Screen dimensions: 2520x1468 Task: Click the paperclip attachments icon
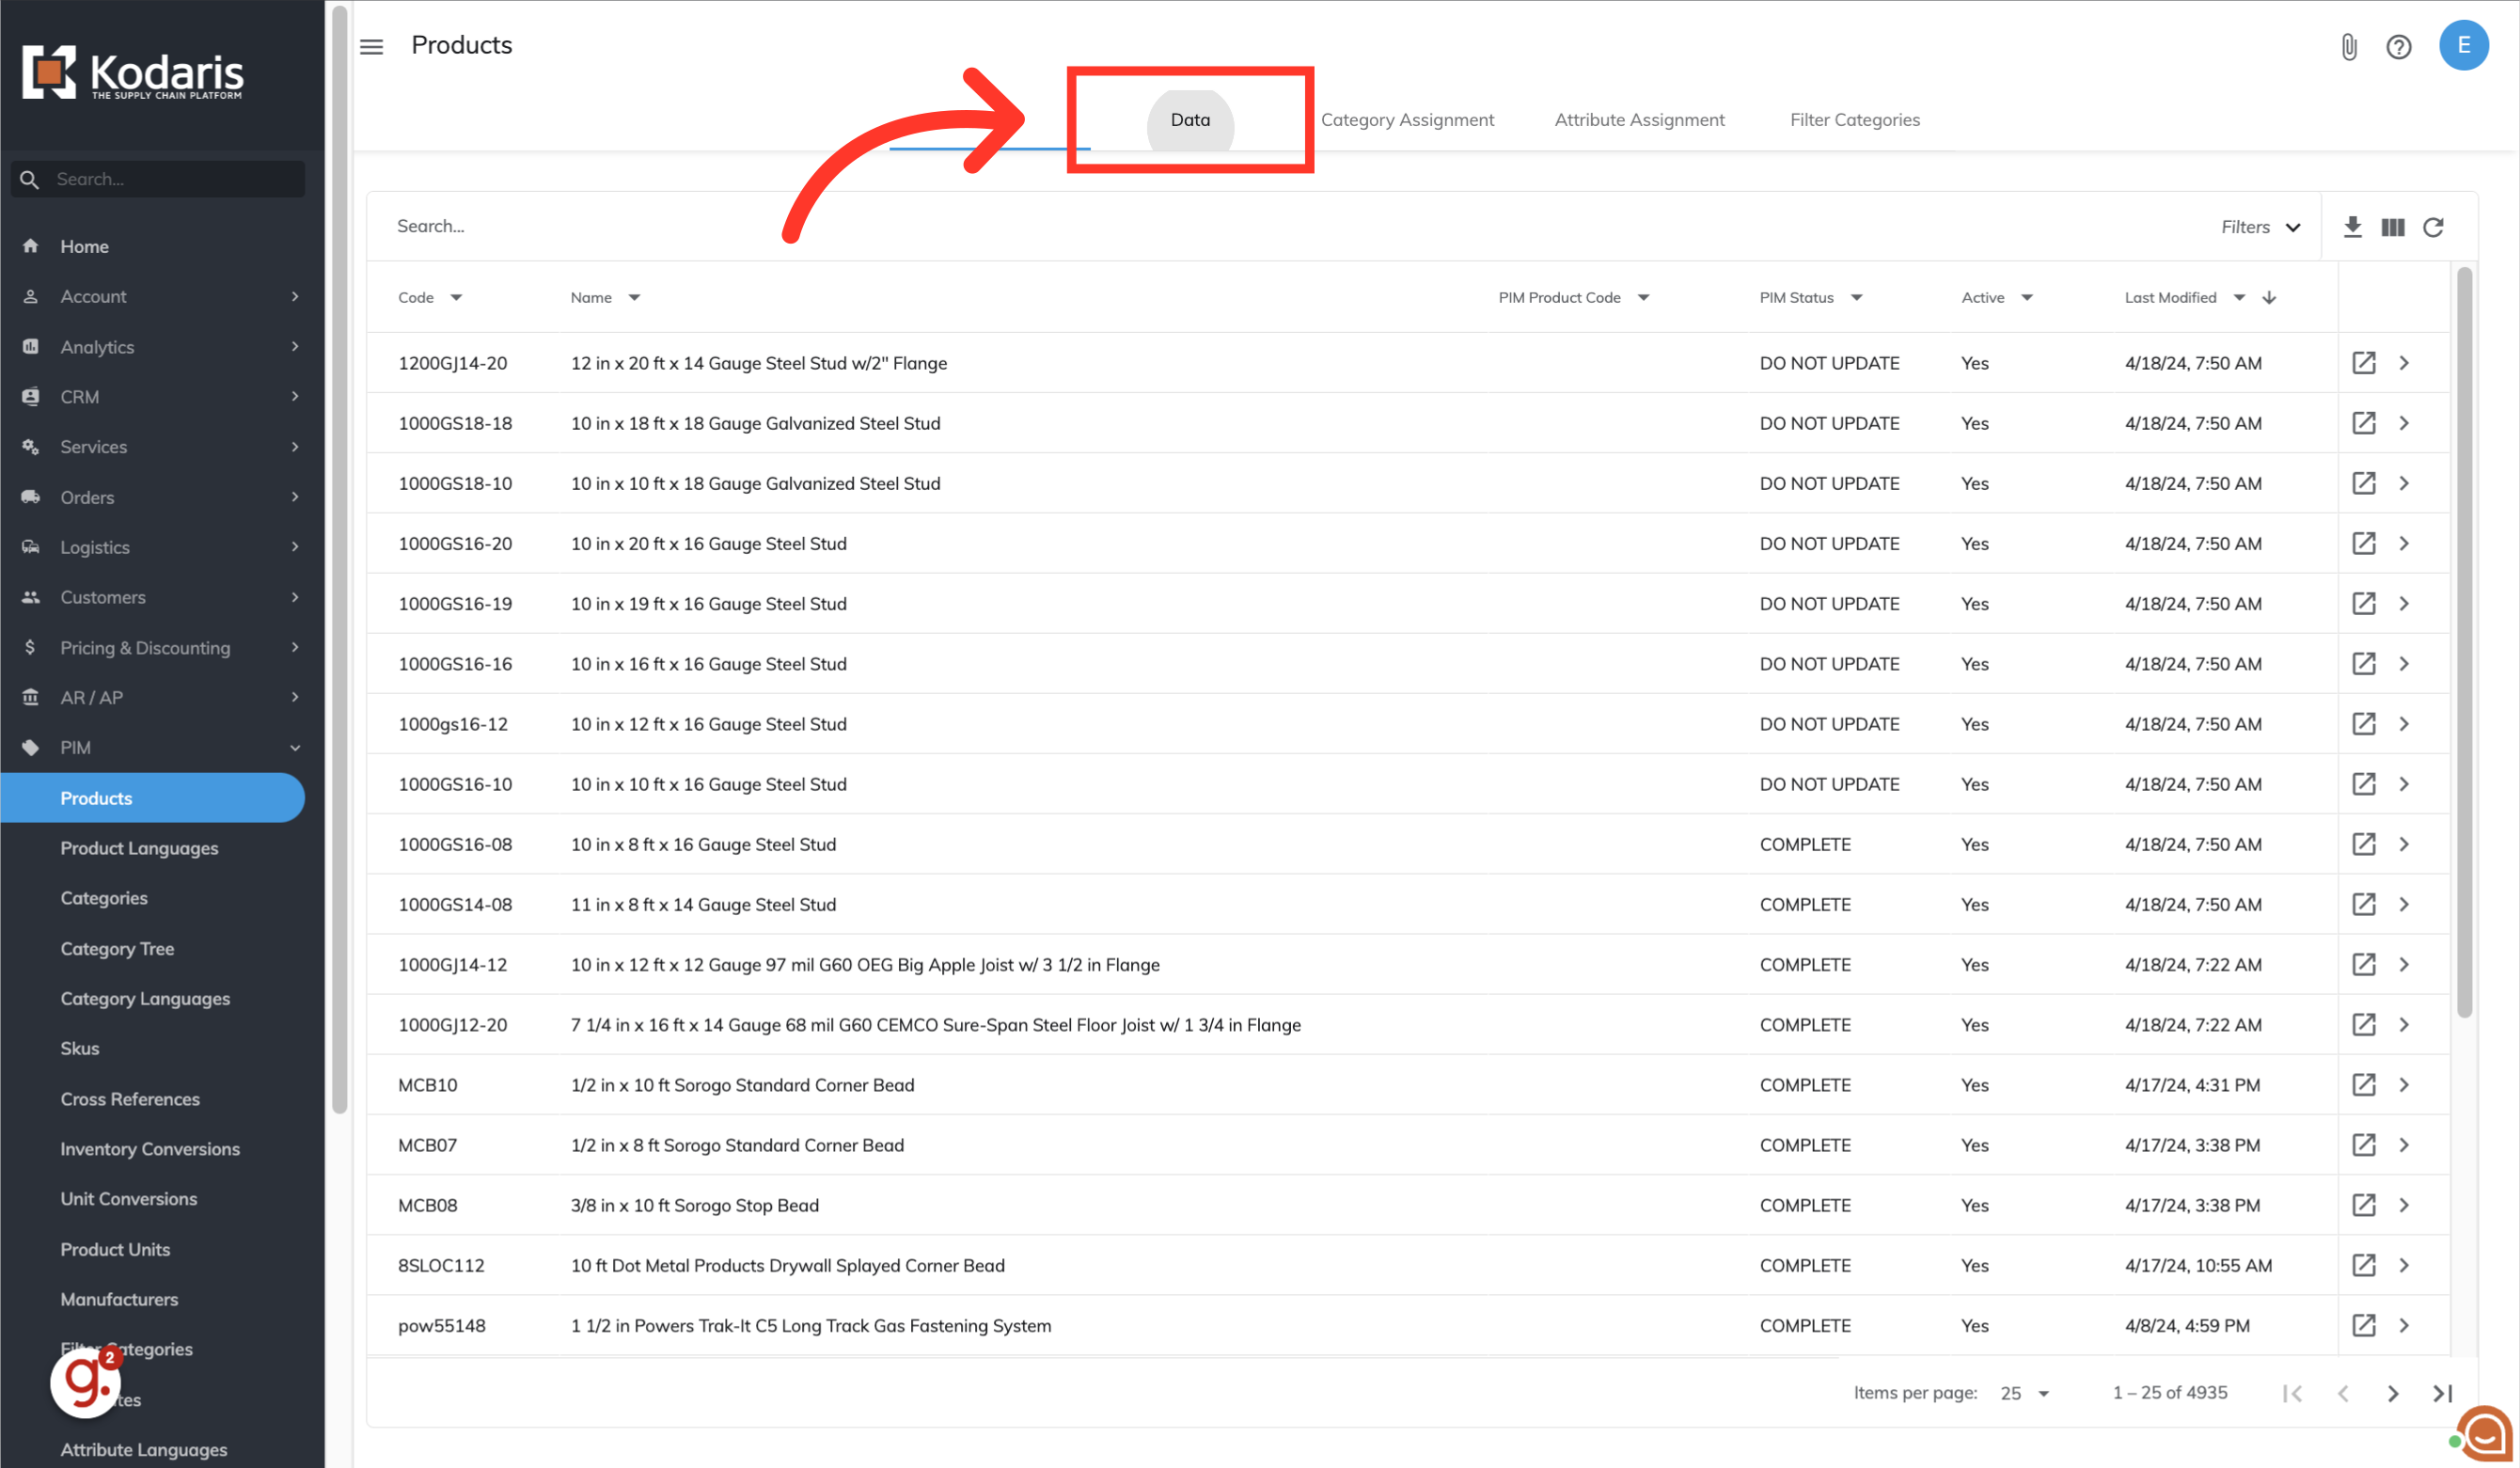2349,47
